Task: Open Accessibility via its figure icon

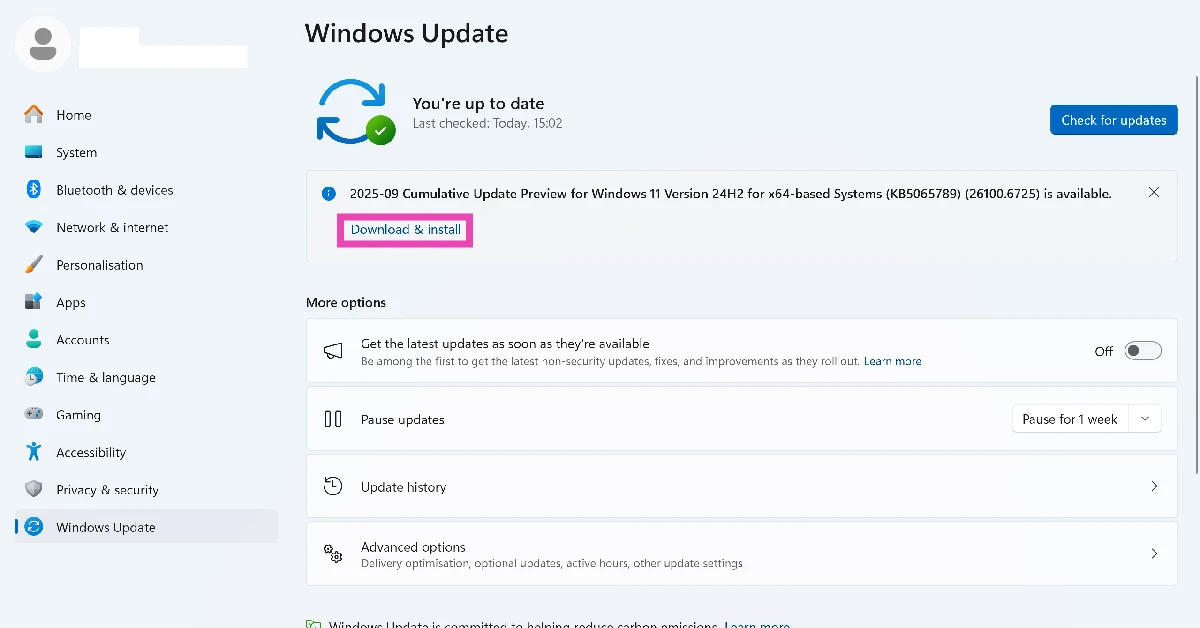Action: [x=34, y=452]
